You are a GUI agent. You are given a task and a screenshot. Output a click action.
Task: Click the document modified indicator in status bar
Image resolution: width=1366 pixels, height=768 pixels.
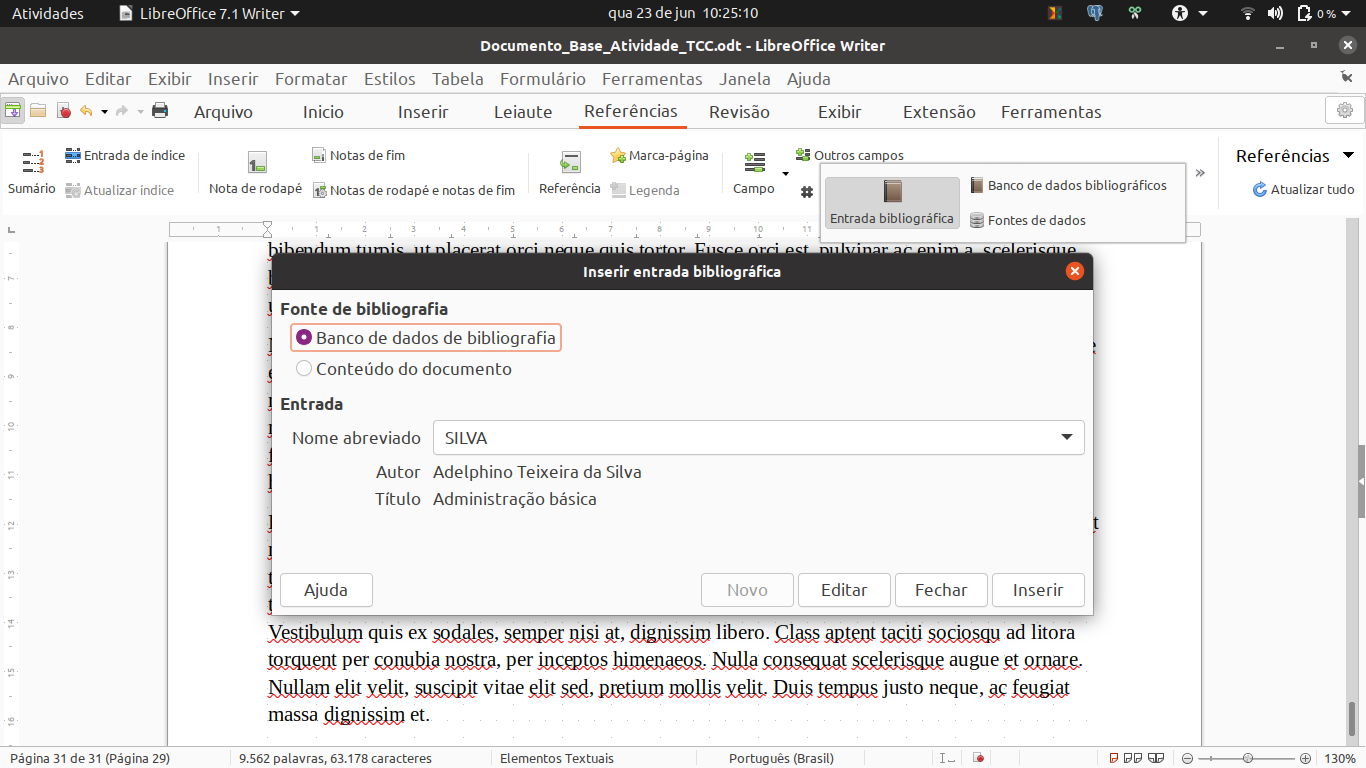pos(979,758)
